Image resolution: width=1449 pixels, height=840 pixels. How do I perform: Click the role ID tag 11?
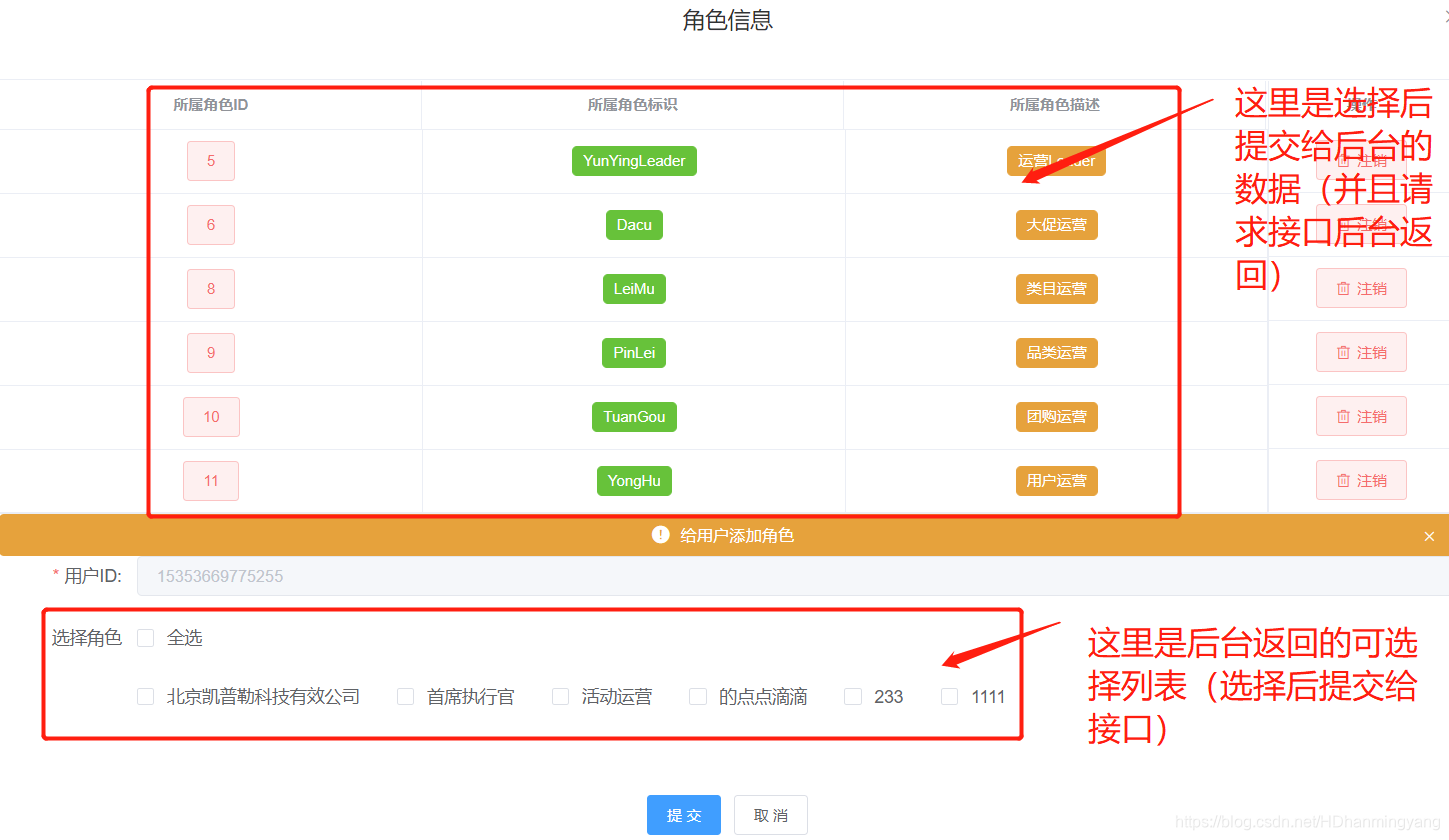211,481
